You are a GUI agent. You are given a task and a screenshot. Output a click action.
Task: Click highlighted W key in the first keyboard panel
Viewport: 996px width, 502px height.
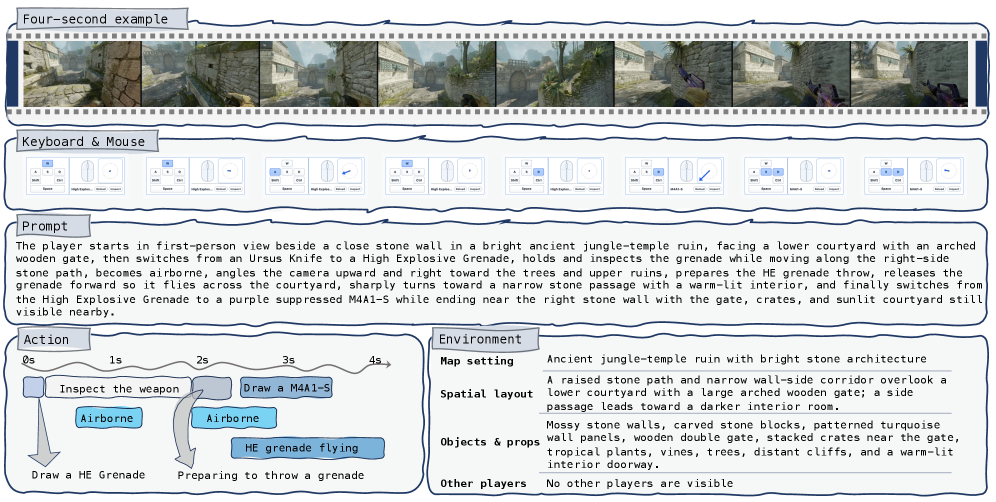48,163
